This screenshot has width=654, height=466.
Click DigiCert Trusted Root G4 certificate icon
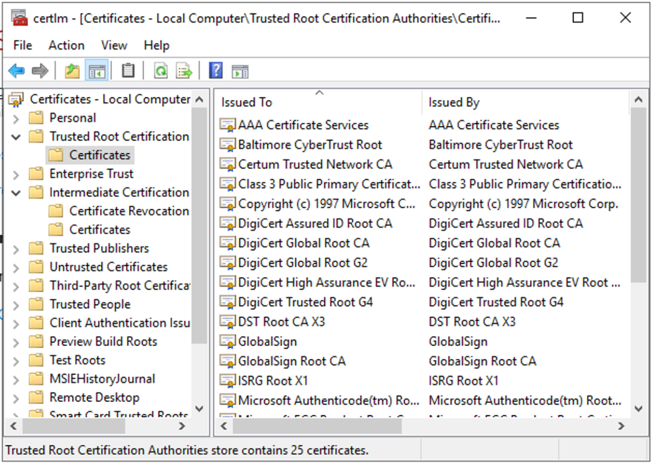(228, 302)
